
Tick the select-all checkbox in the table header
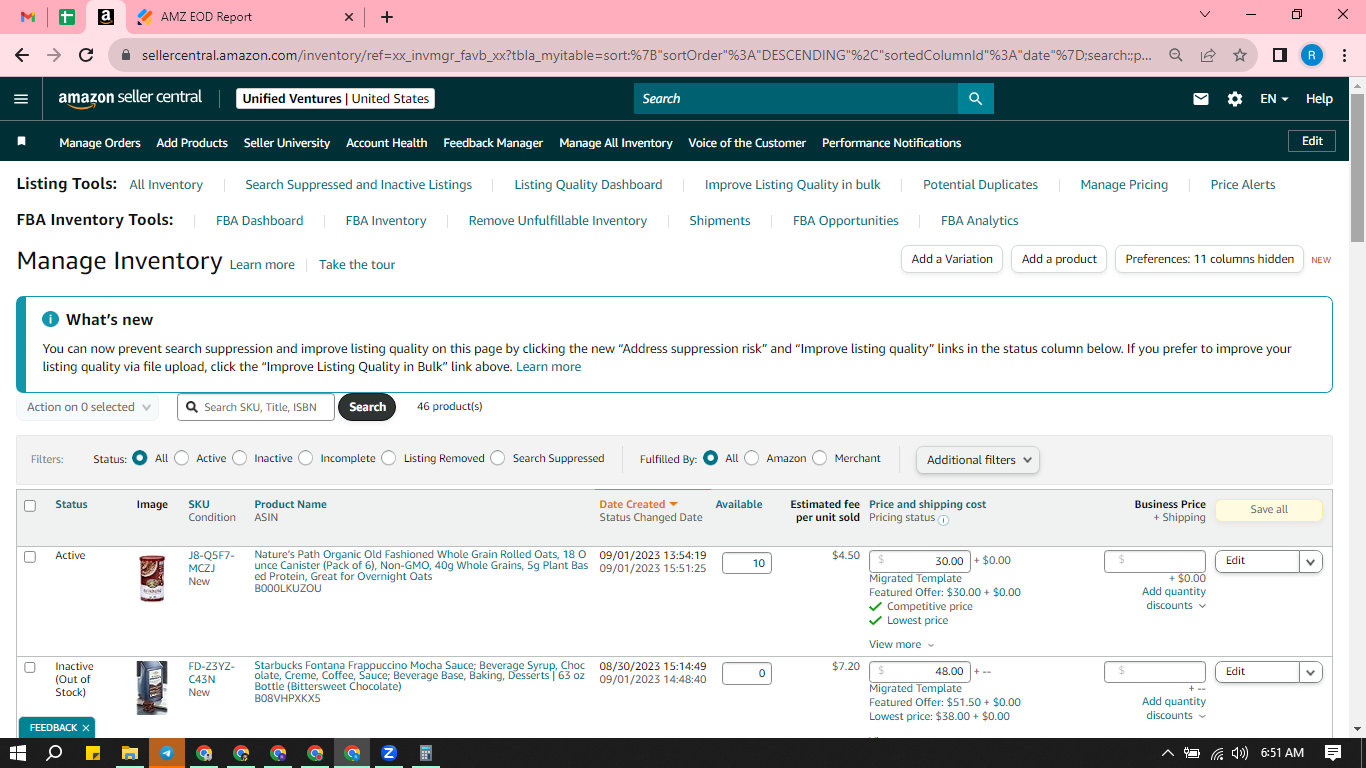30,506
